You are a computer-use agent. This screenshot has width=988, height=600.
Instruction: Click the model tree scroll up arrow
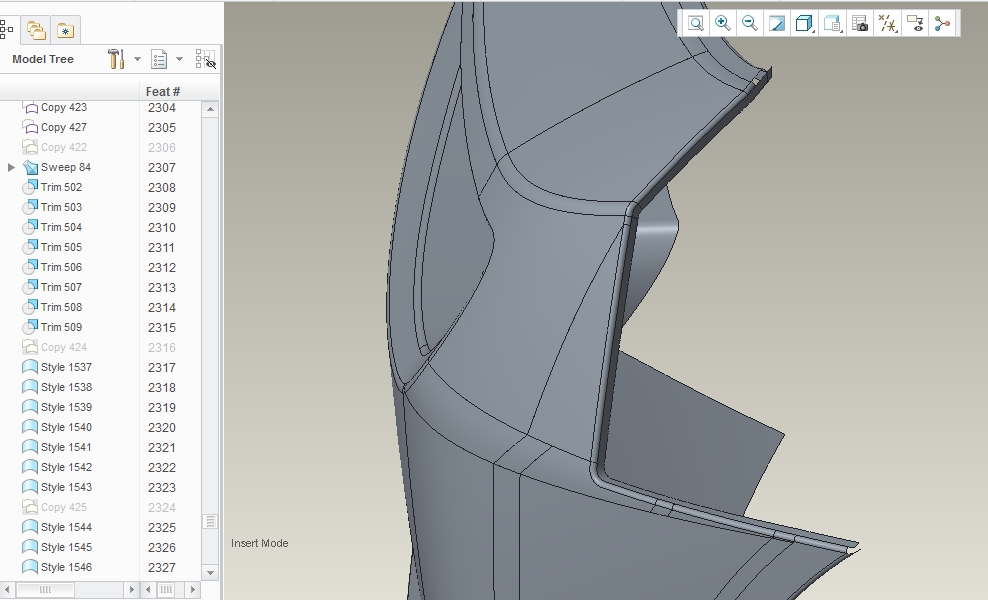210,109
